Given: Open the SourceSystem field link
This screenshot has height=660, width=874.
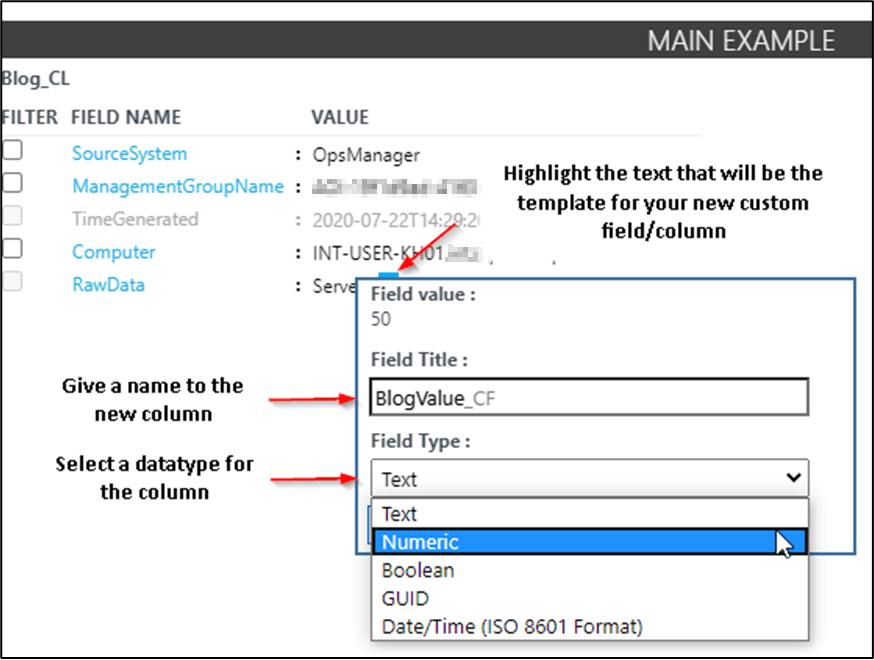Looking at the screenshot, I should click(129, 153).
